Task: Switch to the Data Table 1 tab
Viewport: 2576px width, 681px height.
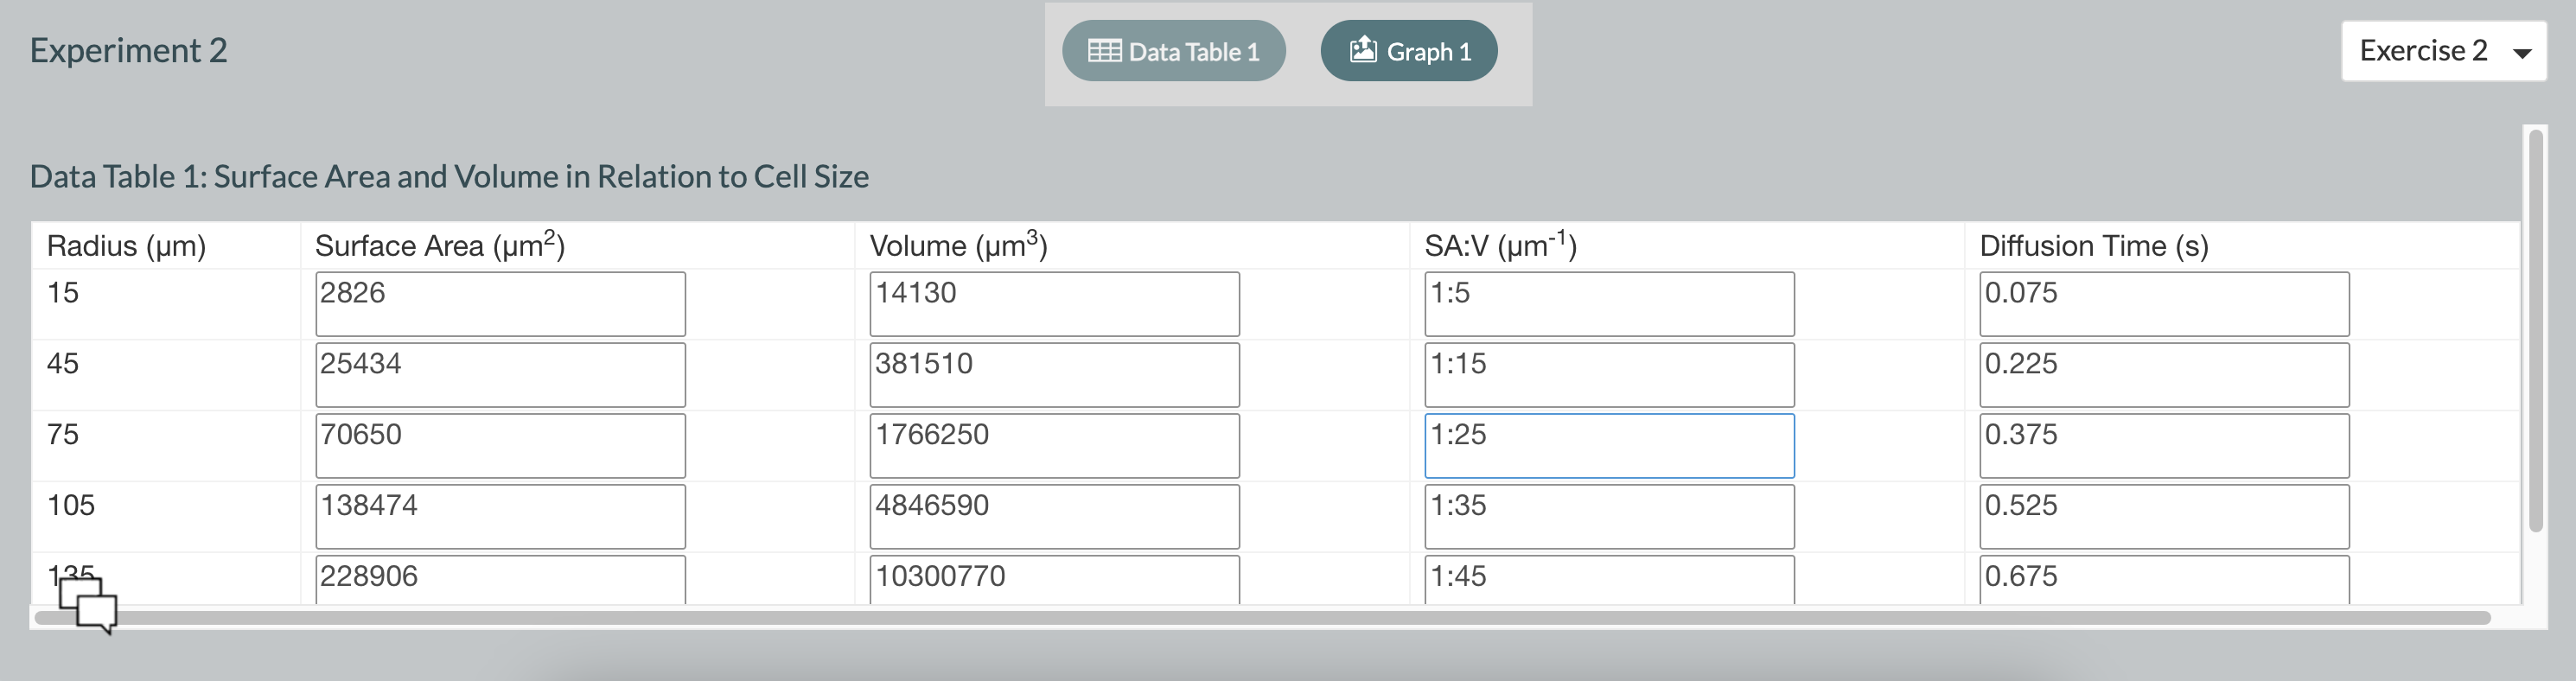Action: (1173, 51)
